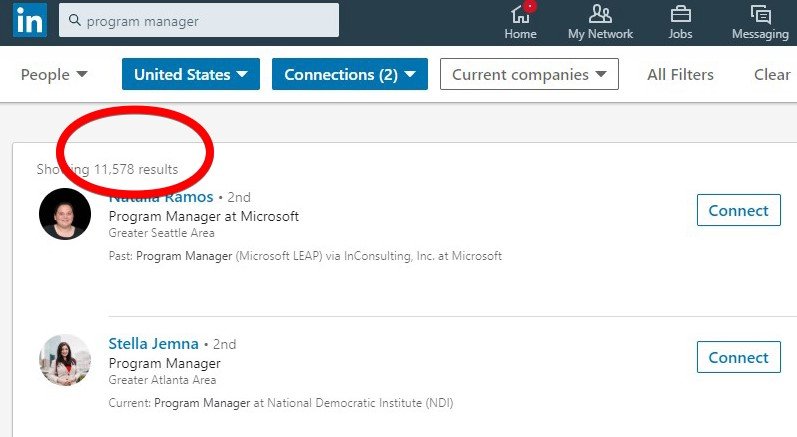Viewport: 797px width, 437px height.
Task: Select the 'Greater Seattle Area' location text
Action: point(162,233)
